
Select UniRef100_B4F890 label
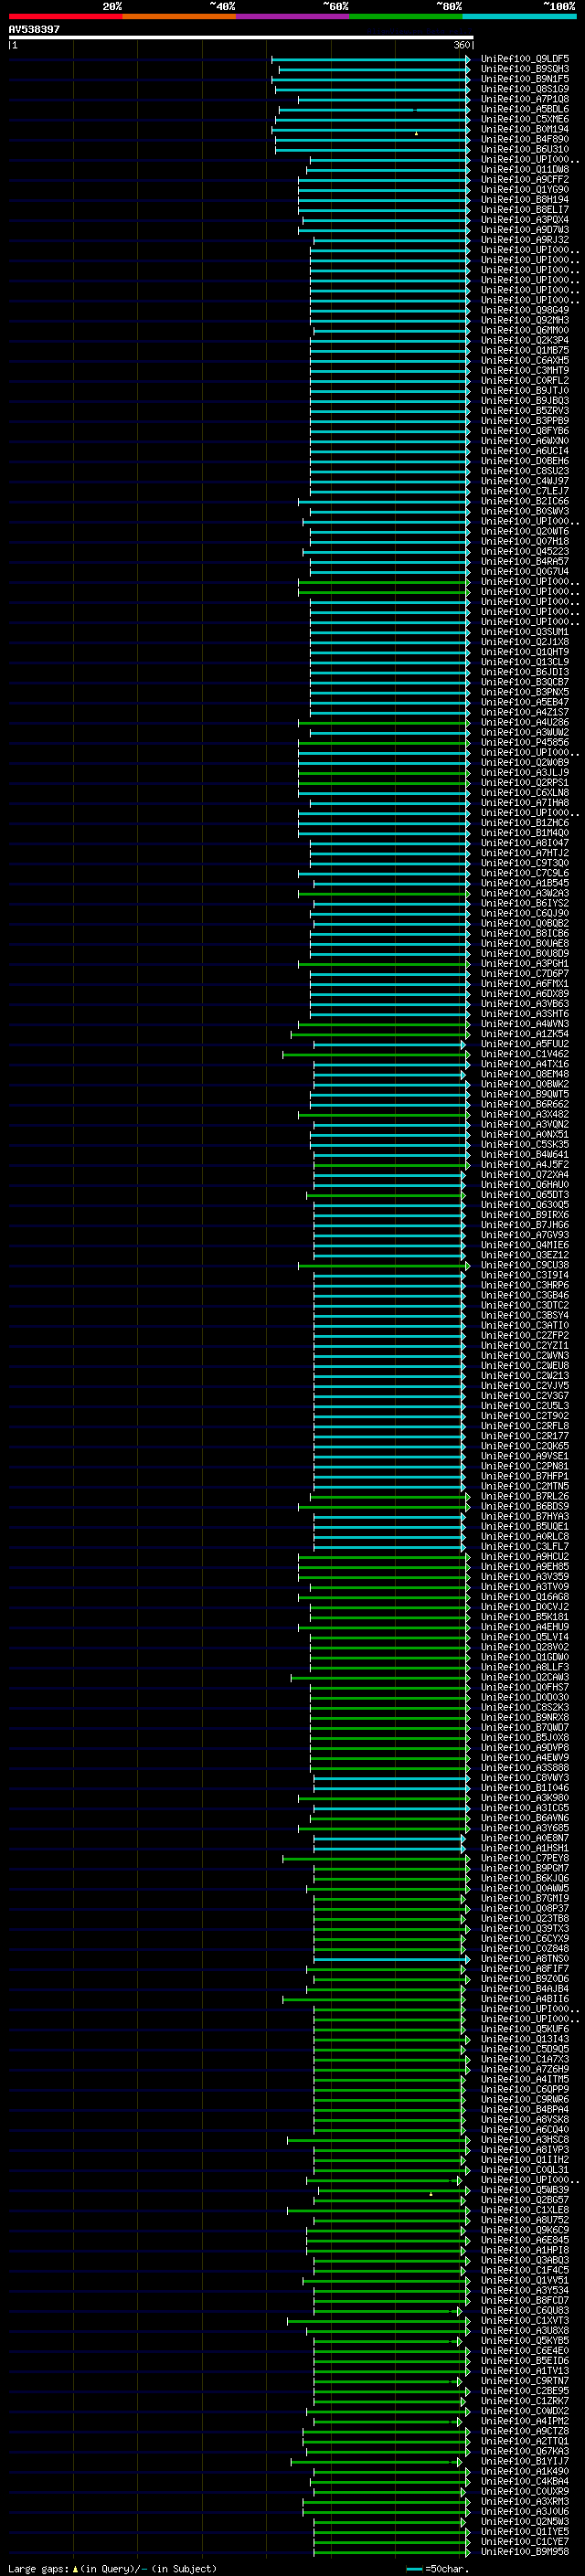(524, 139)
